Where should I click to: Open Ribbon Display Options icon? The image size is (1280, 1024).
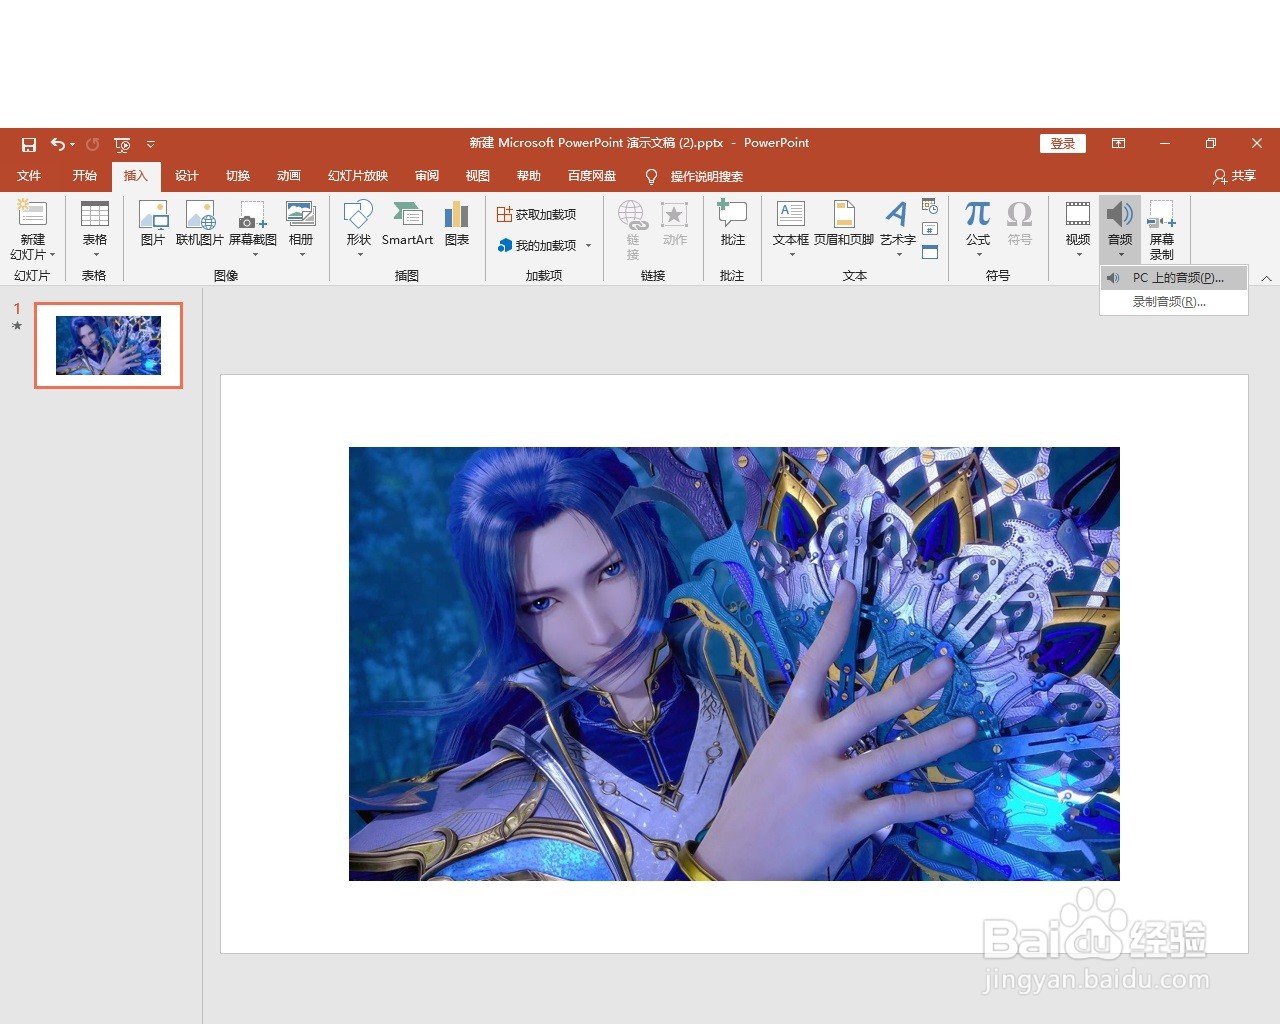[x=1119, y=143]
